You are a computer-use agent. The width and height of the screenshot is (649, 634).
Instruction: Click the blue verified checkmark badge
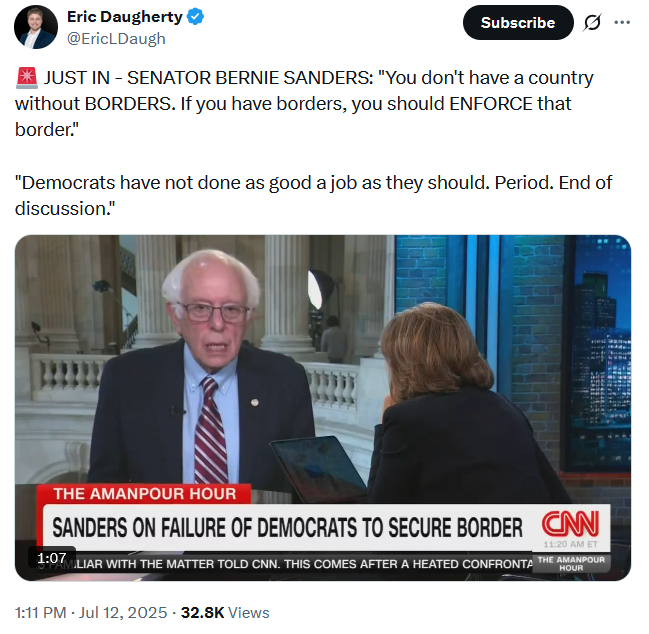pyautogui.click(x=195, y=17)
